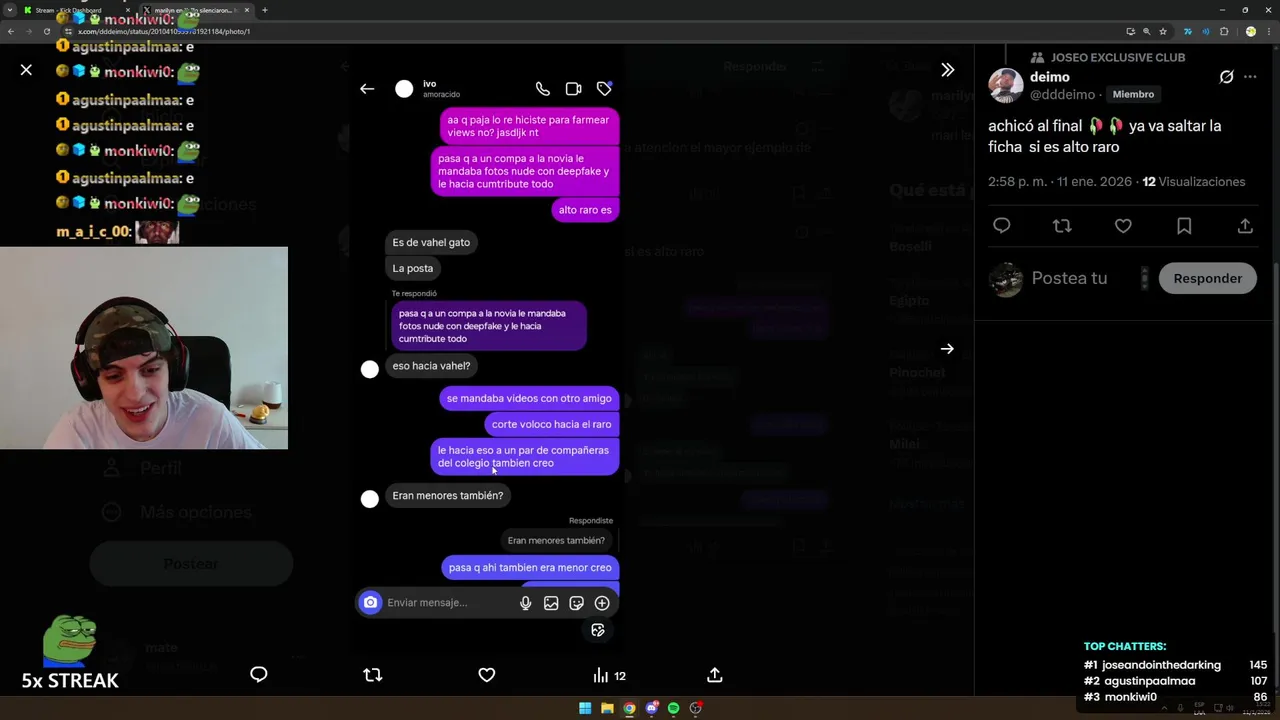The image size is (1280, 720).
Task: Click the Grok icon beside deimo's post
Action: coord(1226,77)
